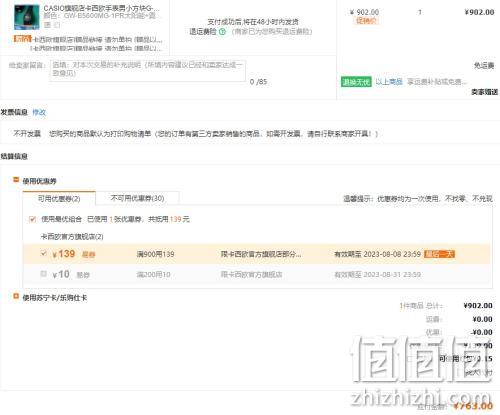Switch to the 可用优惠券(2) tab
The image size is (500, 415).
click(59, 198)
